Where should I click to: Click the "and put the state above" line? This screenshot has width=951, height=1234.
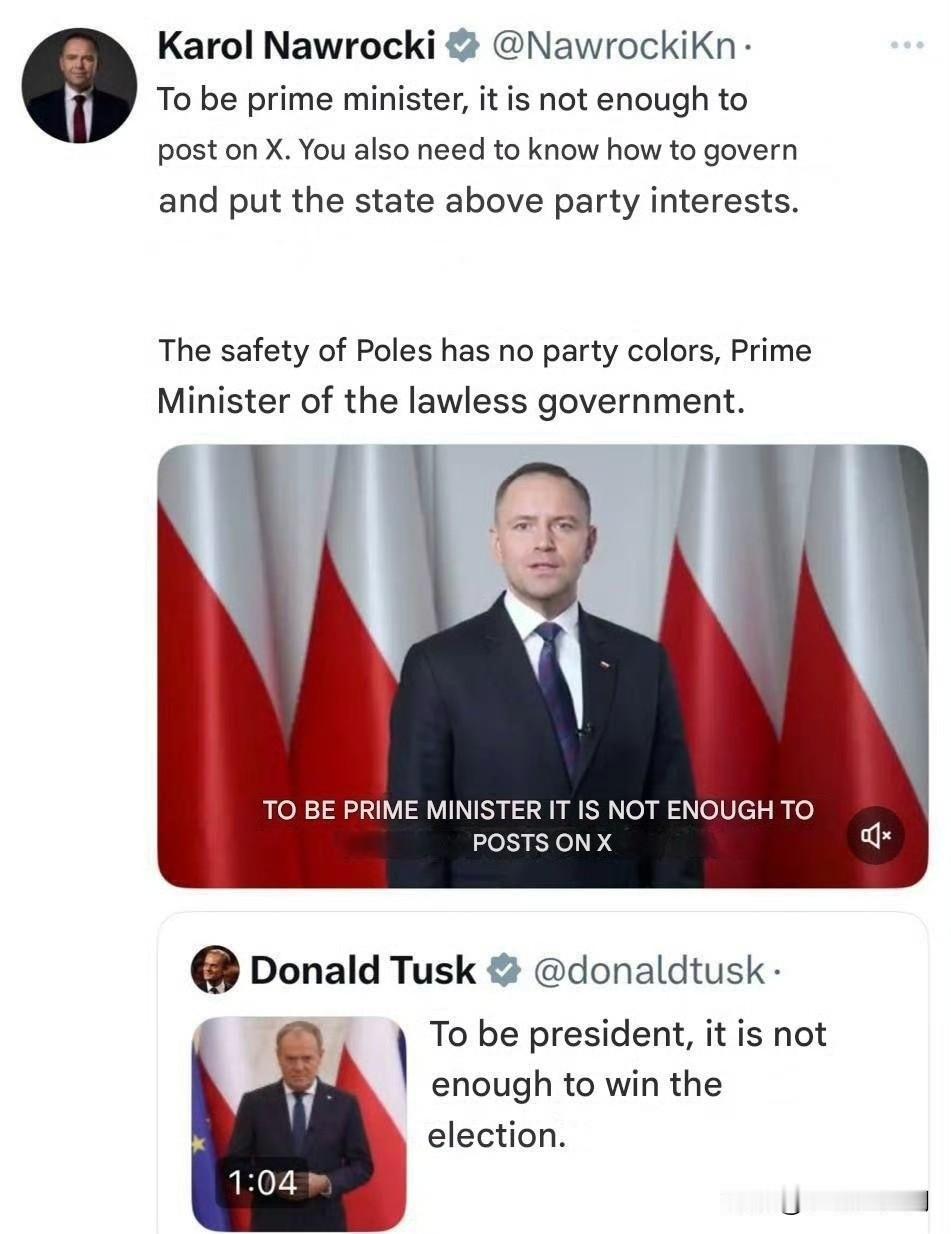coord(478,201)
